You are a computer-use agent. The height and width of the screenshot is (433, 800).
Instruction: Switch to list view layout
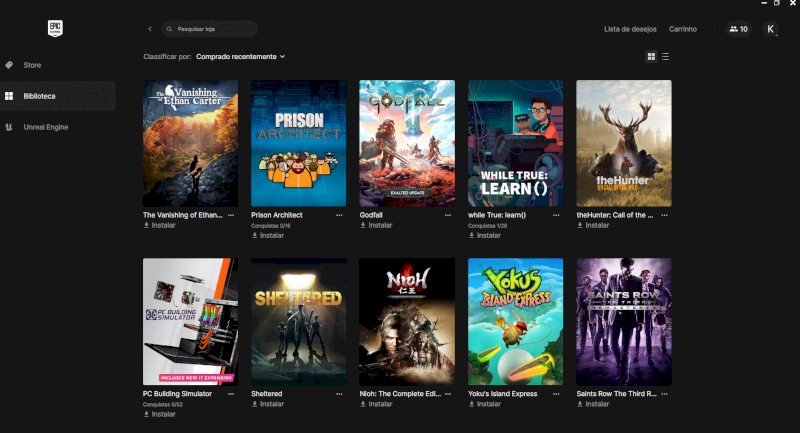(666, 57)
